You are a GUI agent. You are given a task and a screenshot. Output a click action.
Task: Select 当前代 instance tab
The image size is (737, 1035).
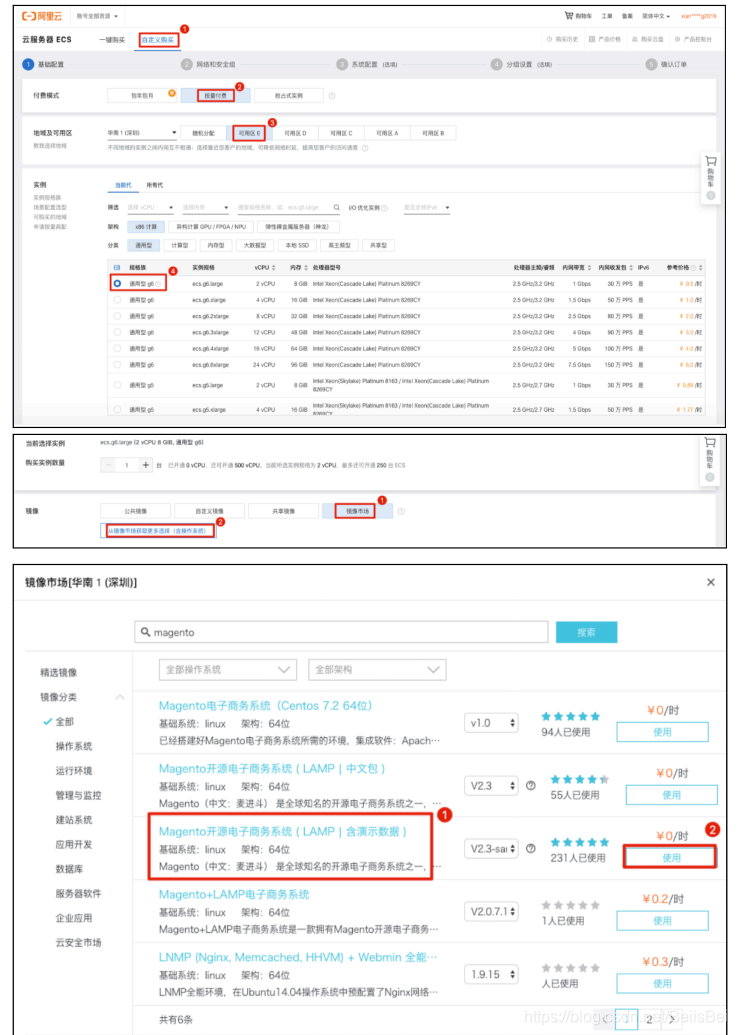123,185
